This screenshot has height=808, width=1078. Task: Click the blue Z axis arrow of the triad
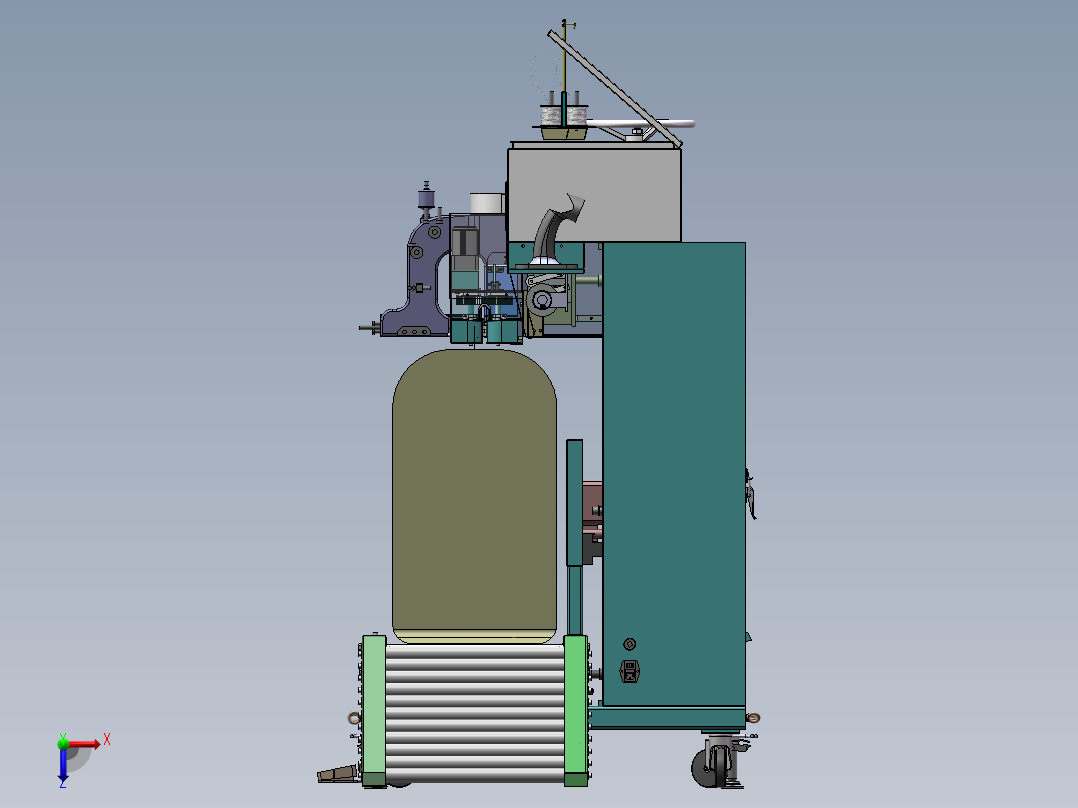pos(63,765)
